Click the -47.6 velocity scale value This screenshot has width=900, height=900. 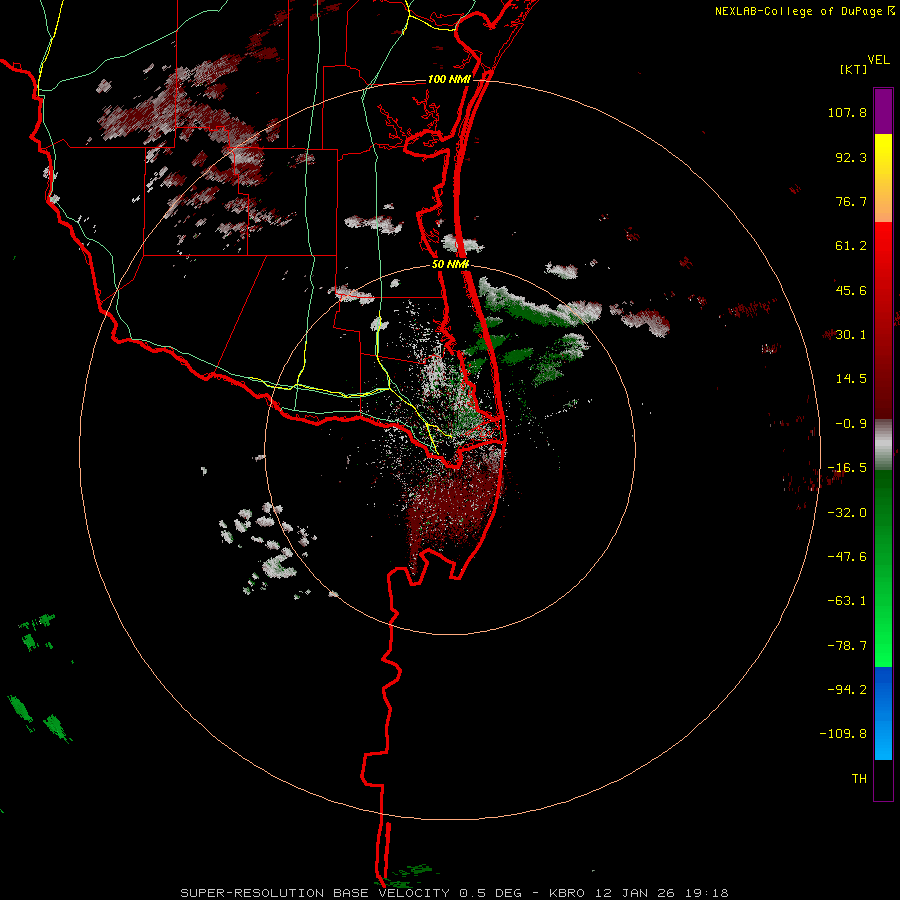coord(847,557)
